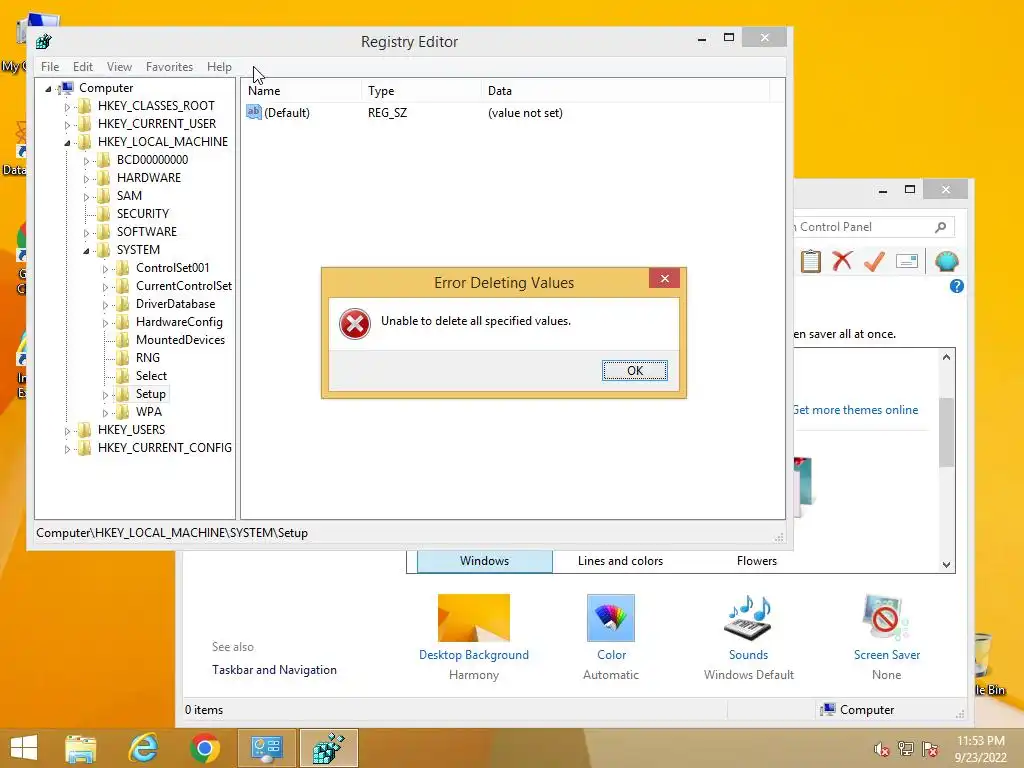Click the Data column header
Image resolution: width=1024 pixels, height=768 pixels.
[626, 91]
